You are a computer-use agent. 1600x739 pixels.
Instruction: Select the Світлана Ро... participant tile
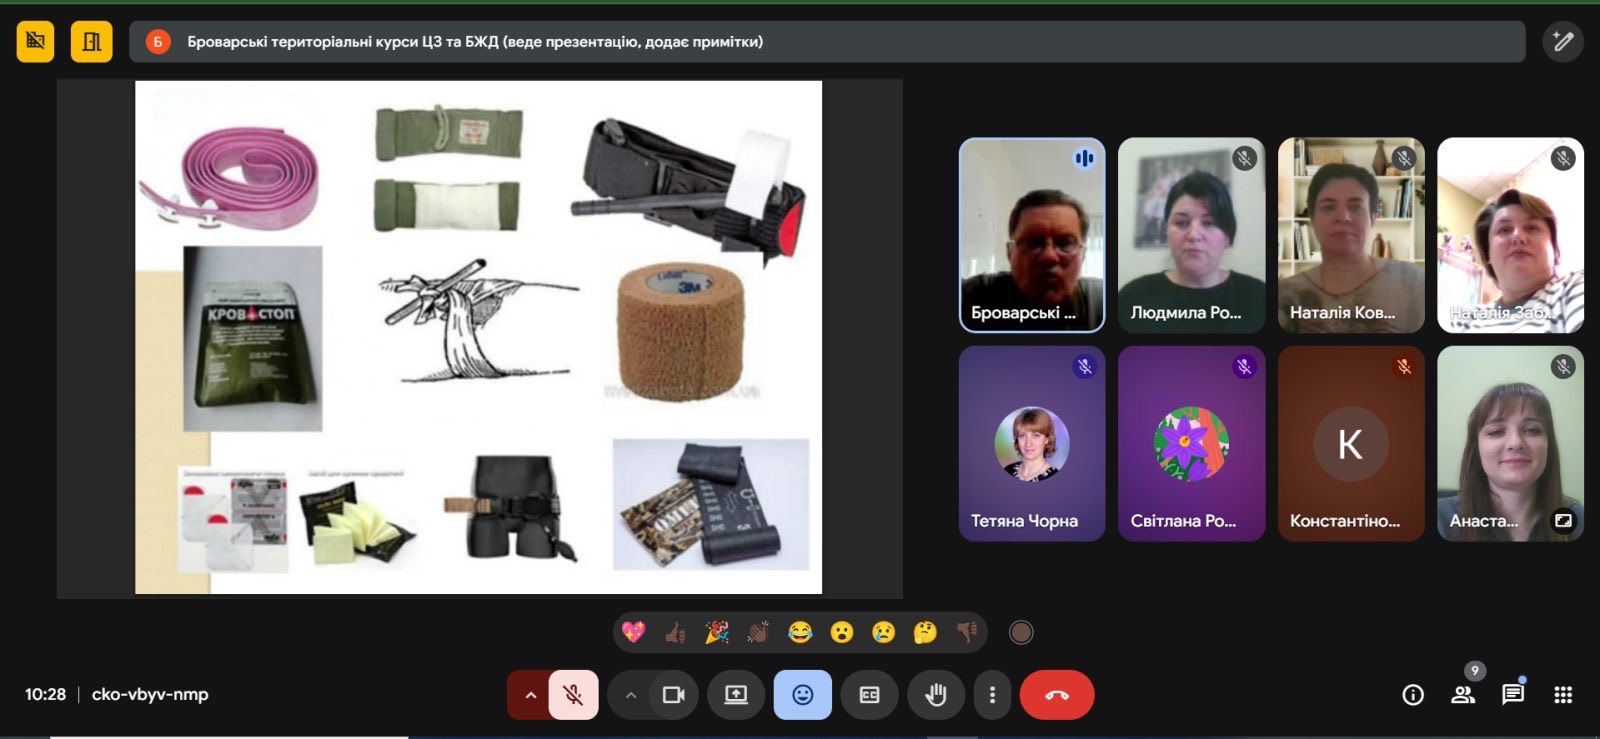(1191, 444)
